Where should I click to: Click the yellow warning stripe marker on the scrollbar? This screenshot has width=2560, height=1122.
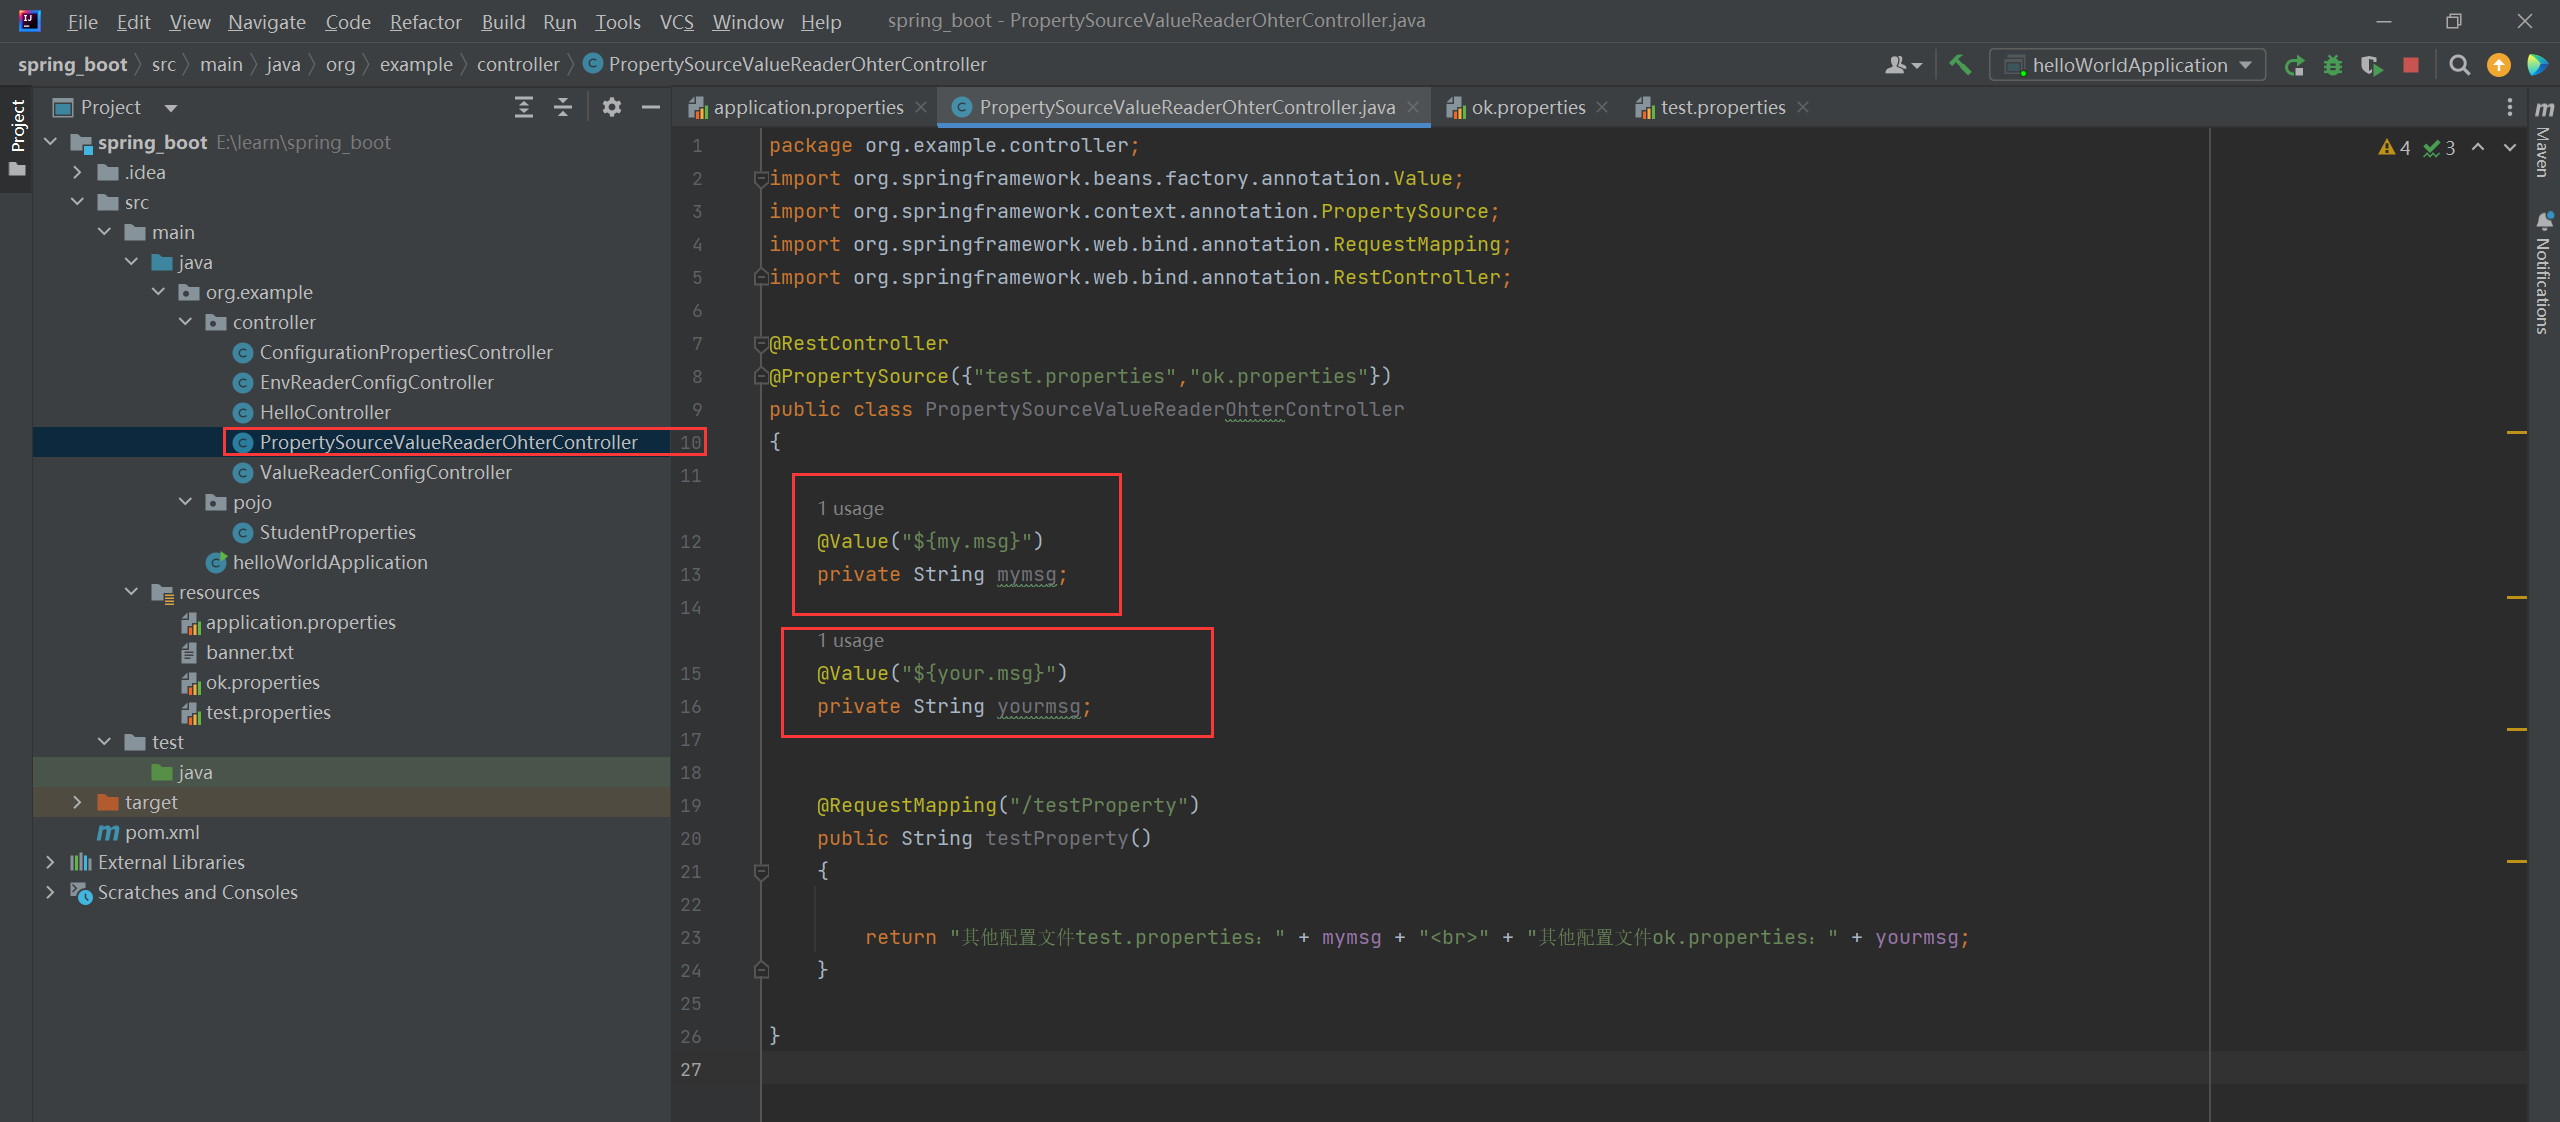coord(2516,432)
